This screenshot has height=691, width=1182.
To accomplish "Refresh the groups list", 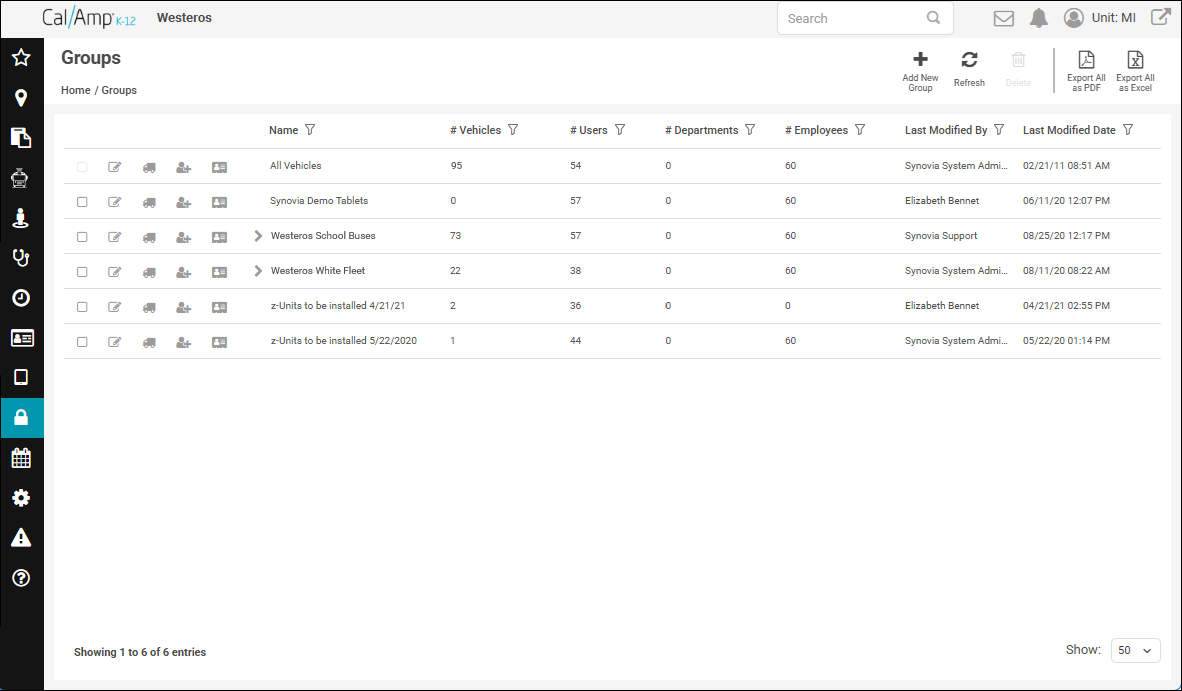I will point(969,70).
